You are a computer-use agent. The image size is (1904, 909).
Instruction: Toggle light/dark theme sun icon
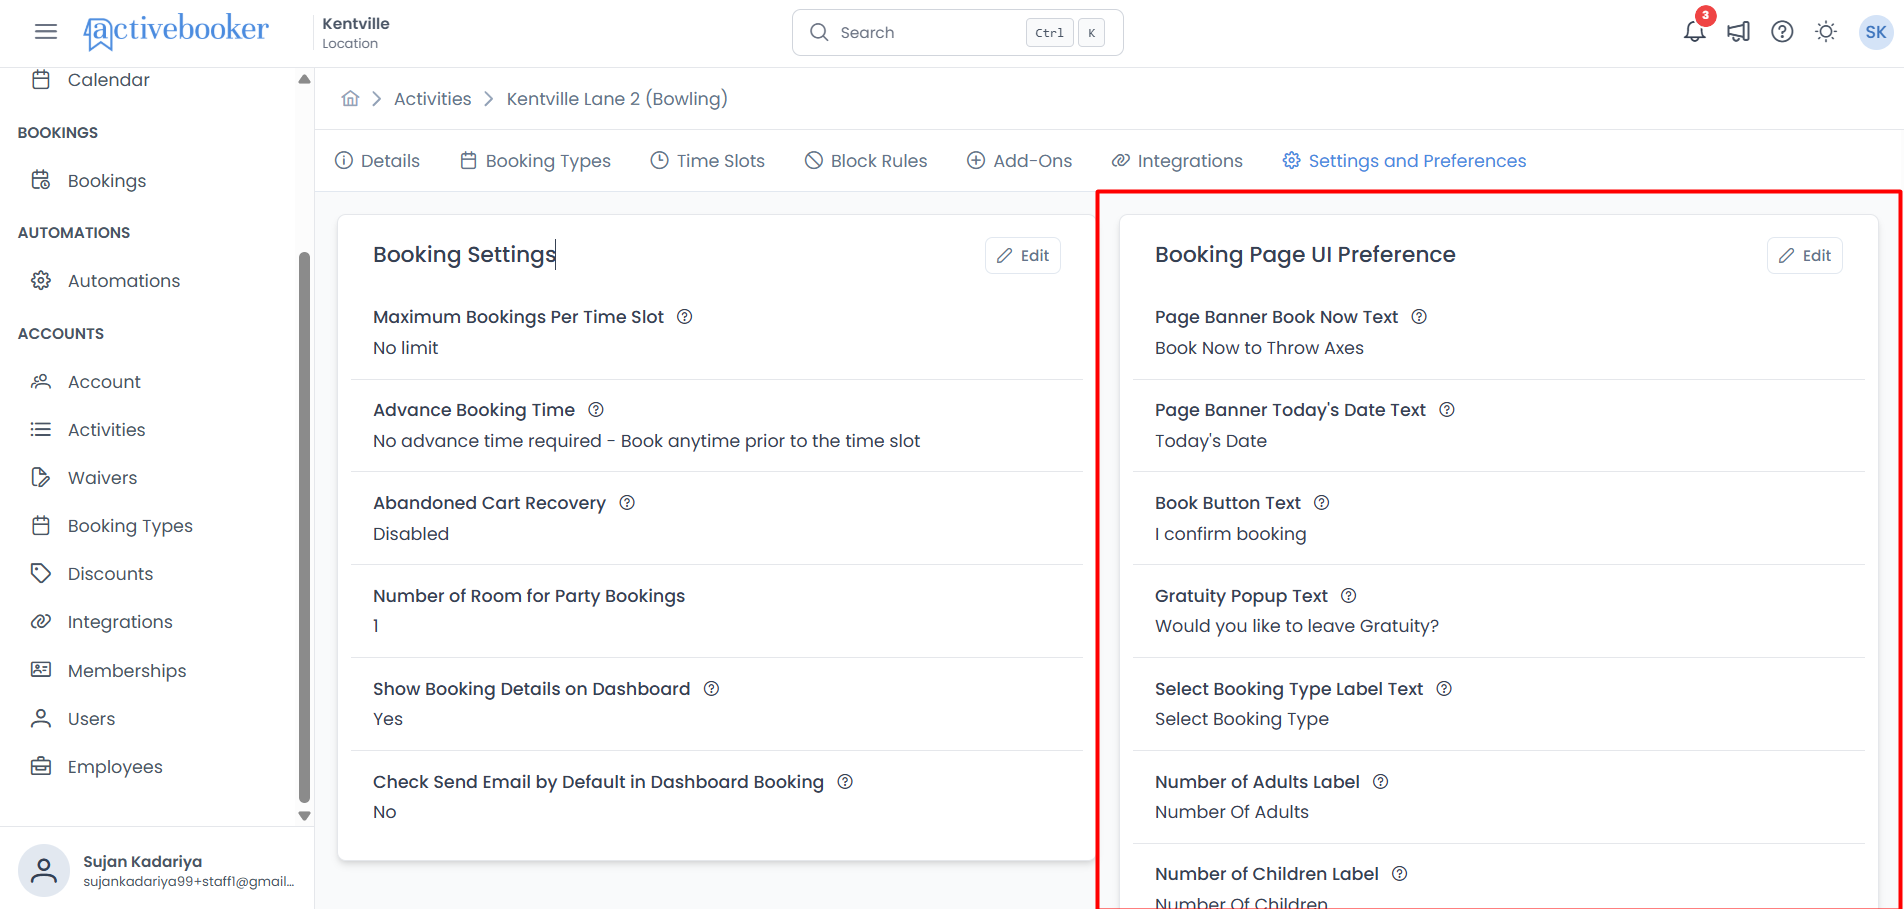click(1826, 32)
